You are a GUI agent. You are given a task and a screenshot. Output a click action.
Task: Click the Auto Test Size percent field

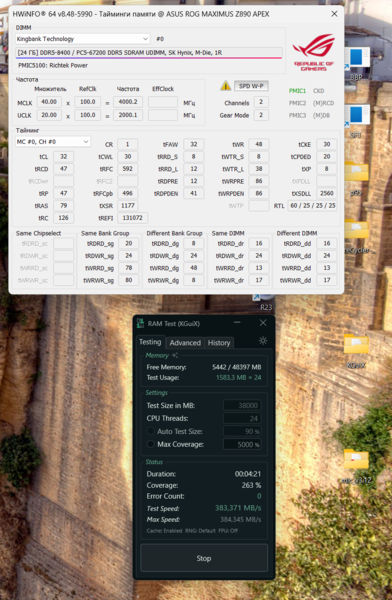click(242, 432)
